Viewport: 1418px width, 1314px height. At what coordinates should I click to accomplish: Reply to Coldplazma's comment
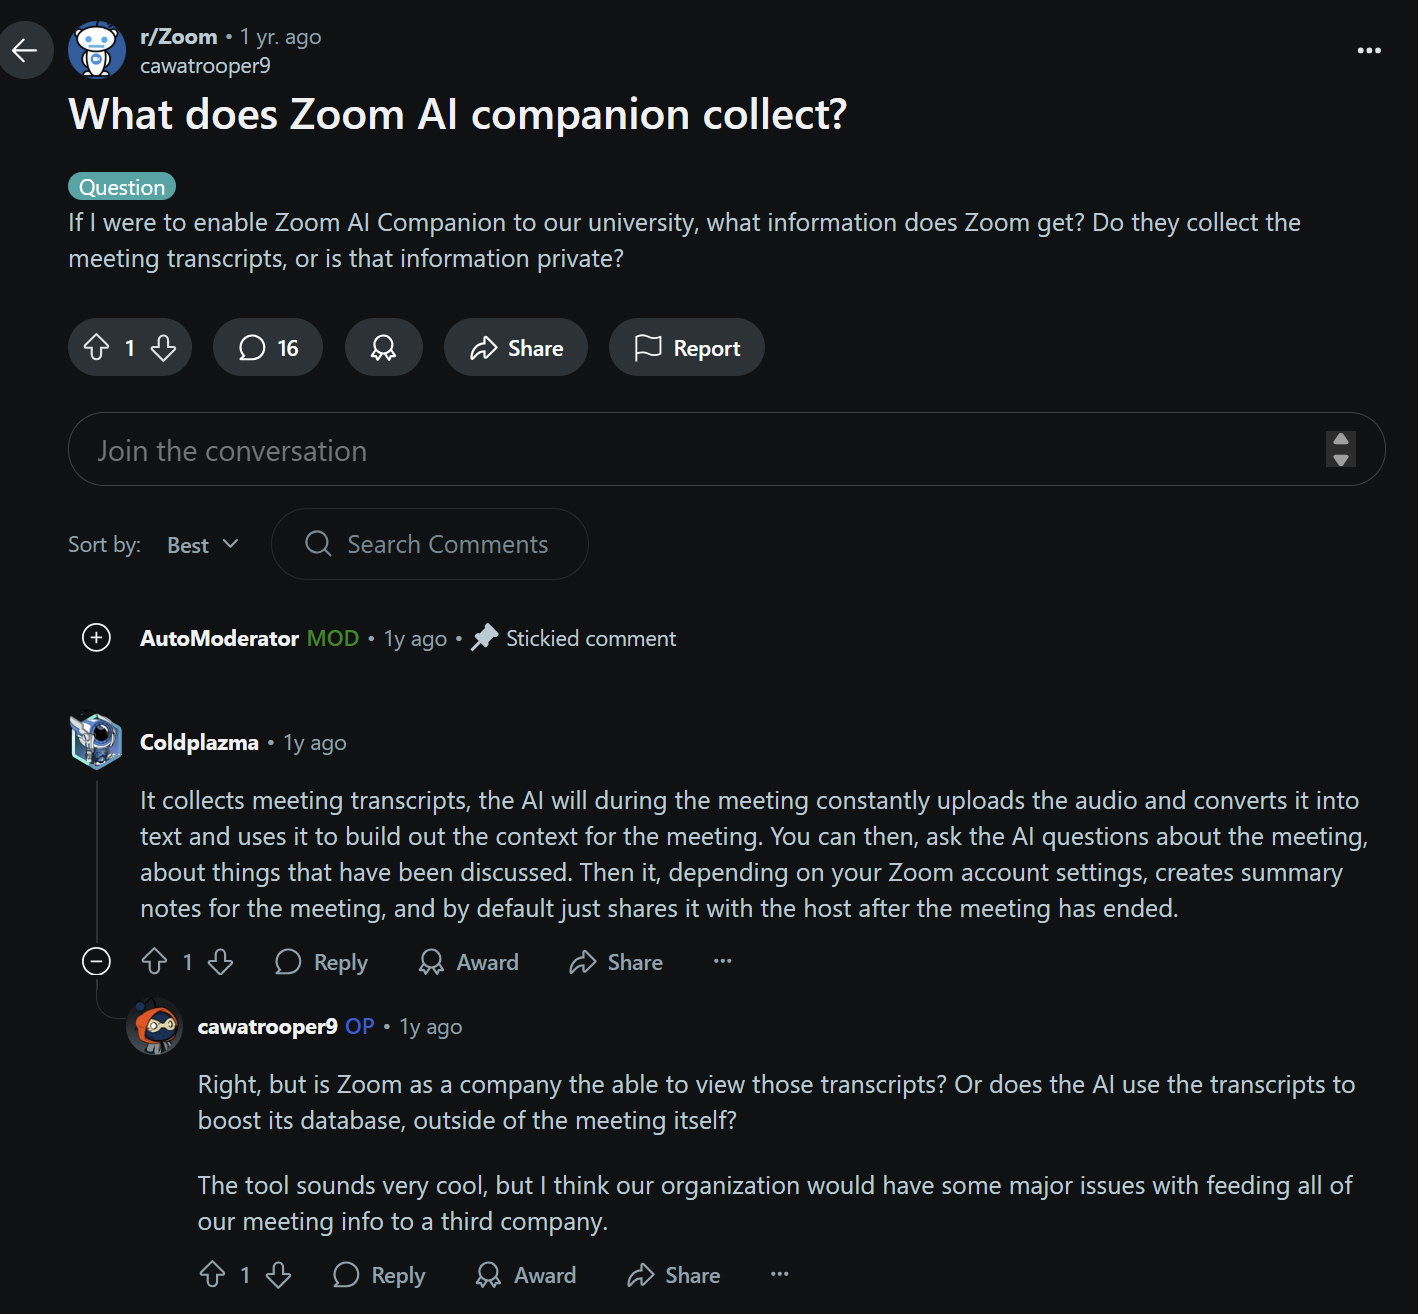point(322,962)
